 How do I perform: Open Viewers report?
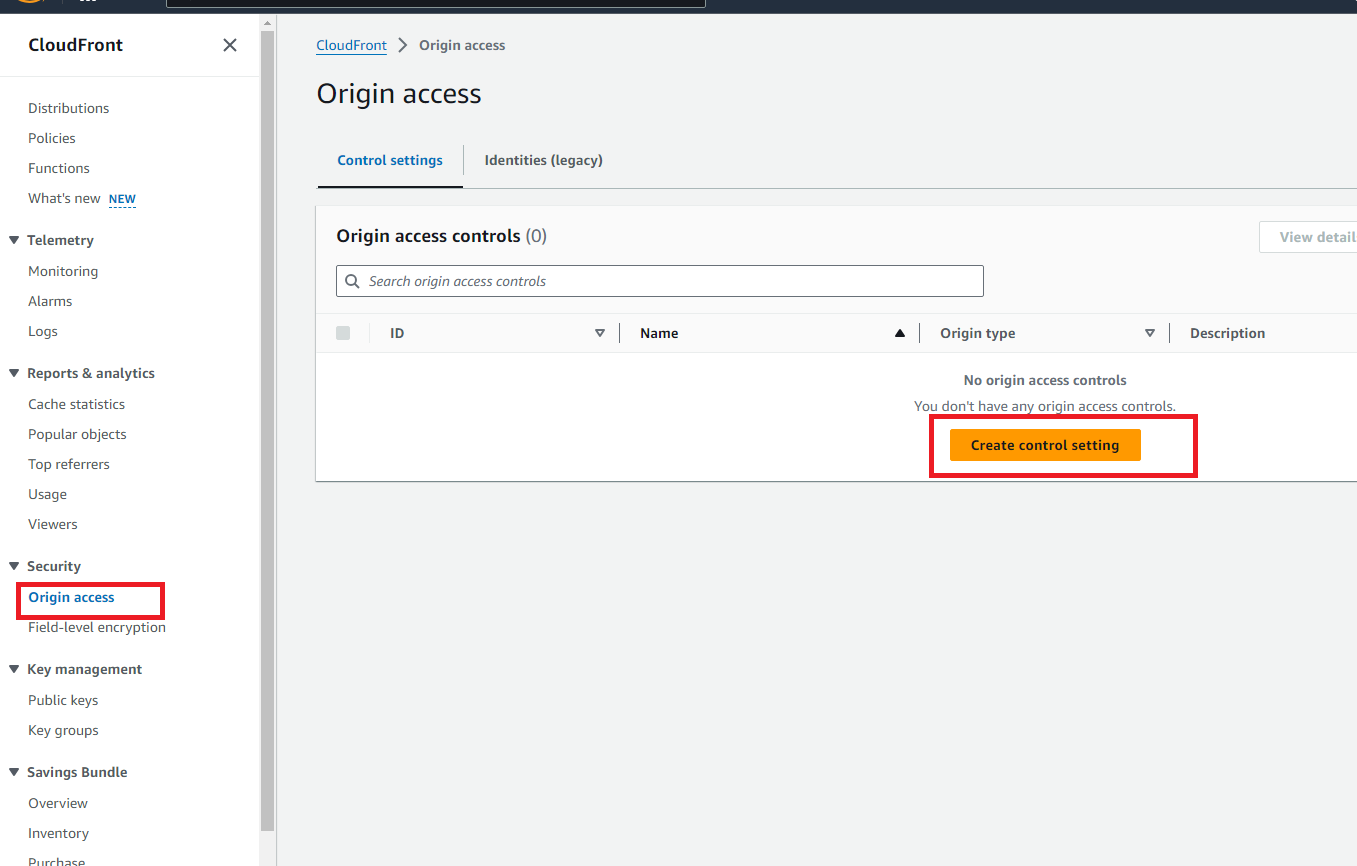[x=53, y=524]
